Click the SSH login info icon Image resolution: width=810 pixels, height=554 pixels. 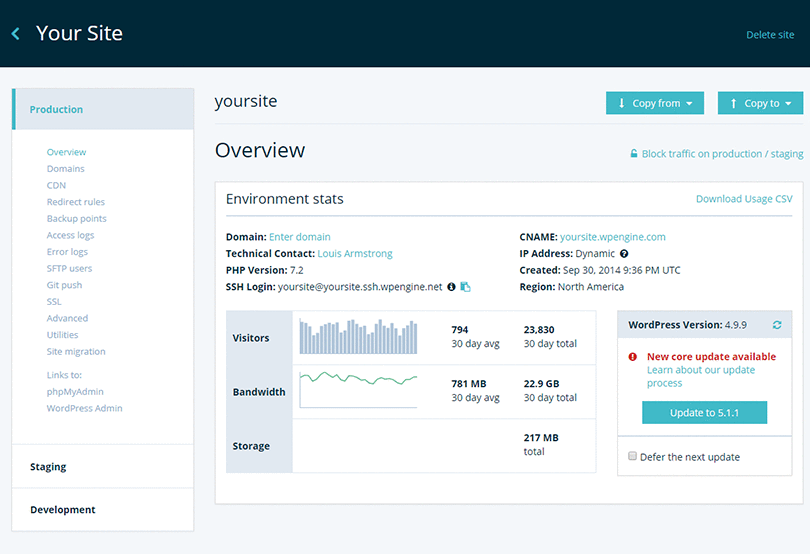[x=451, y=287]
